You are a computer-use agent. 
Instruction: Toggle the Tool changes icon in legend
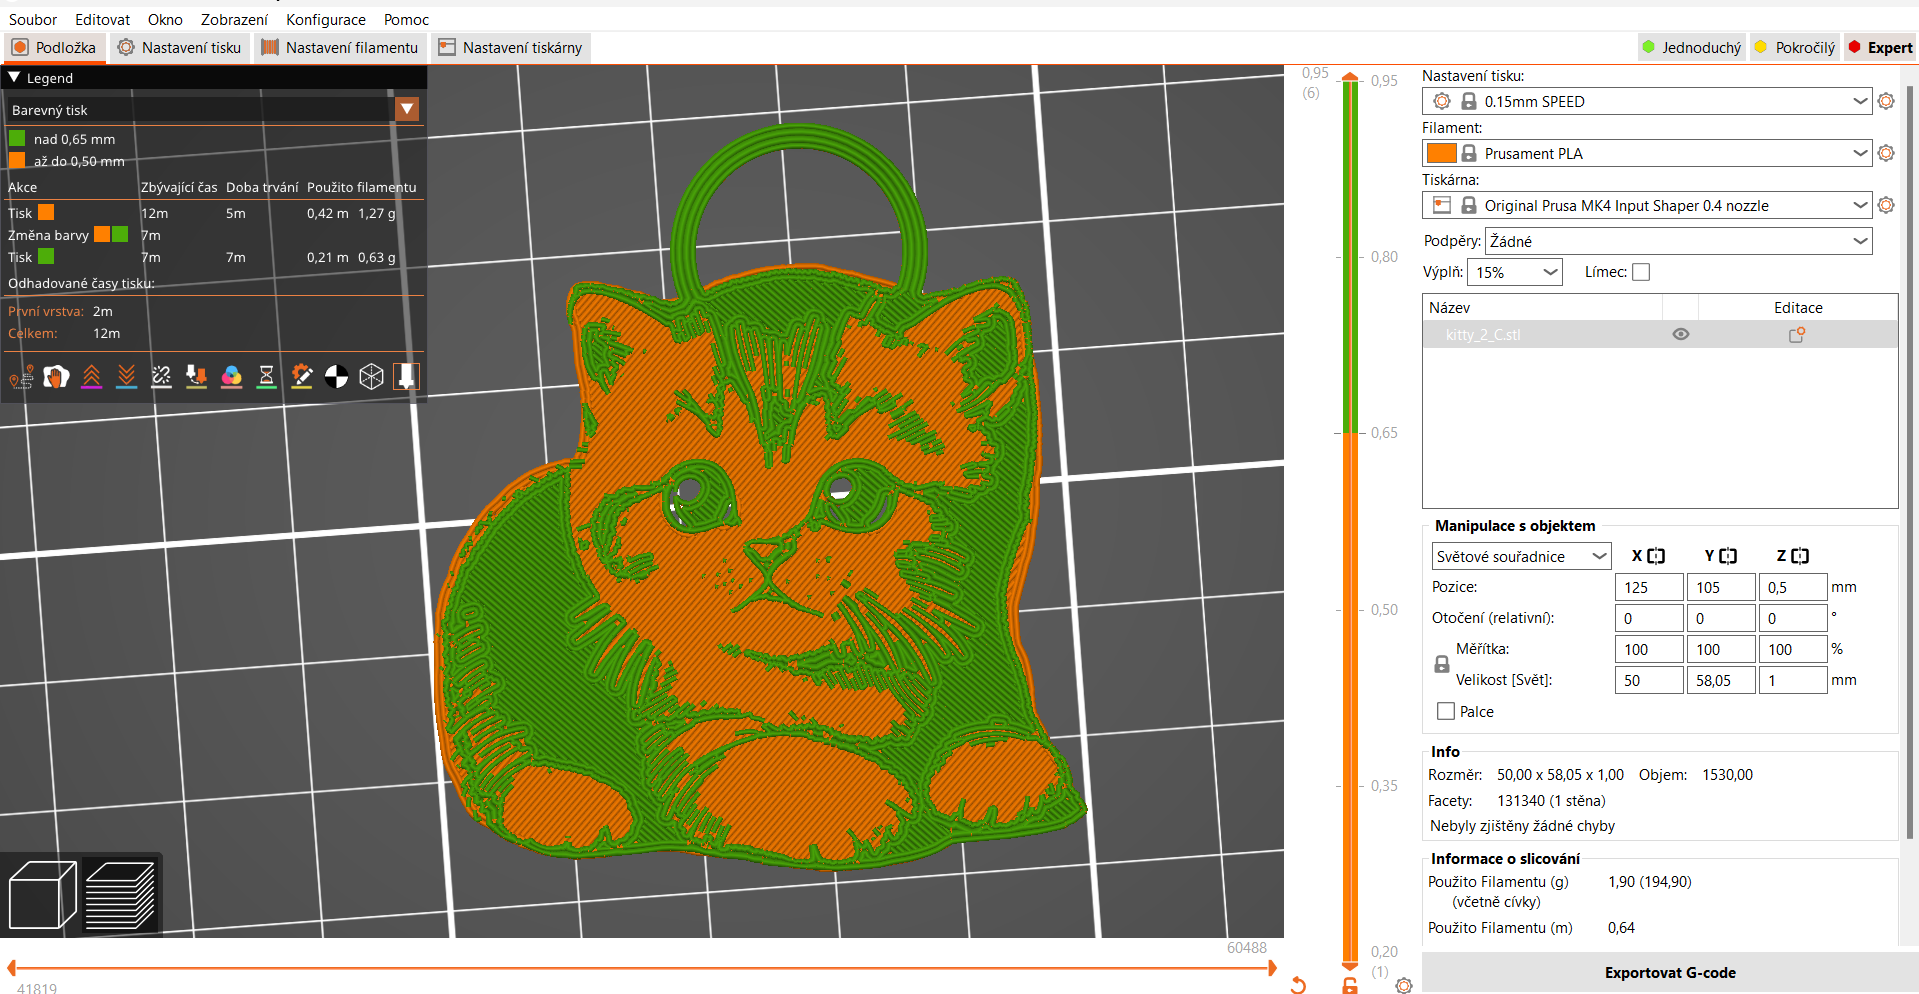pos(196,377)
